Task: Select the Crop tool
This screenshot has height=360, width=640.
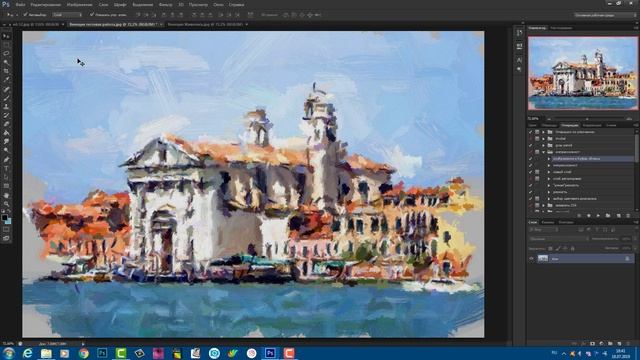Action: (x=6, y=71)
